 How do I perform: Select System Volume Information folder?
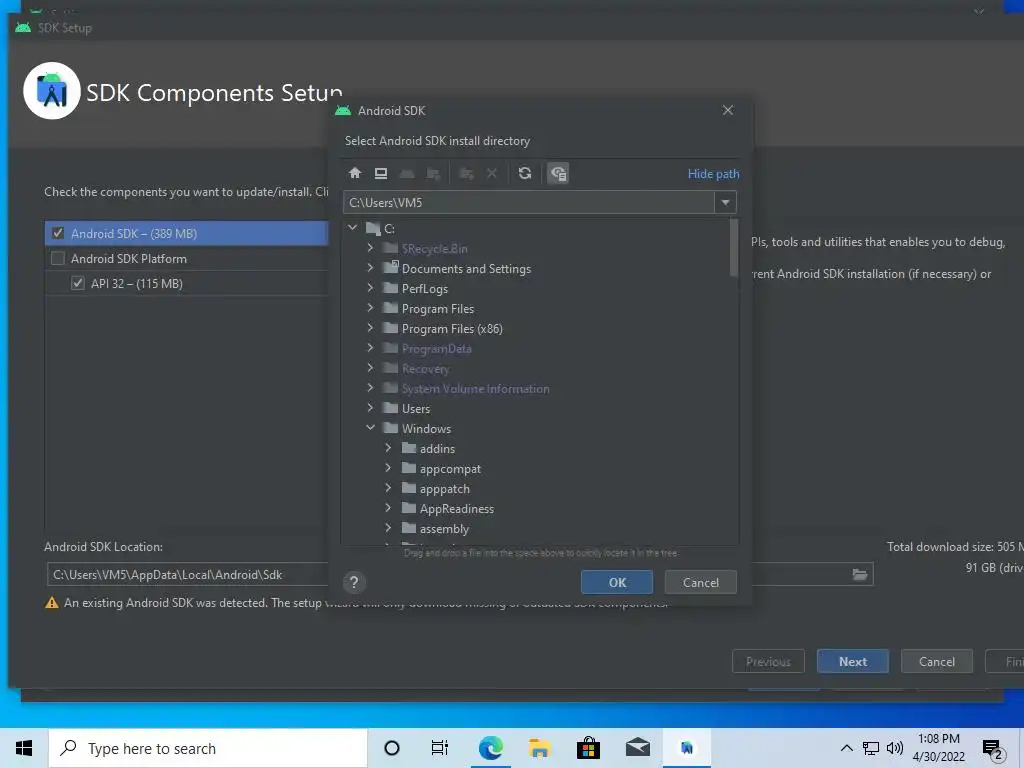475,389
